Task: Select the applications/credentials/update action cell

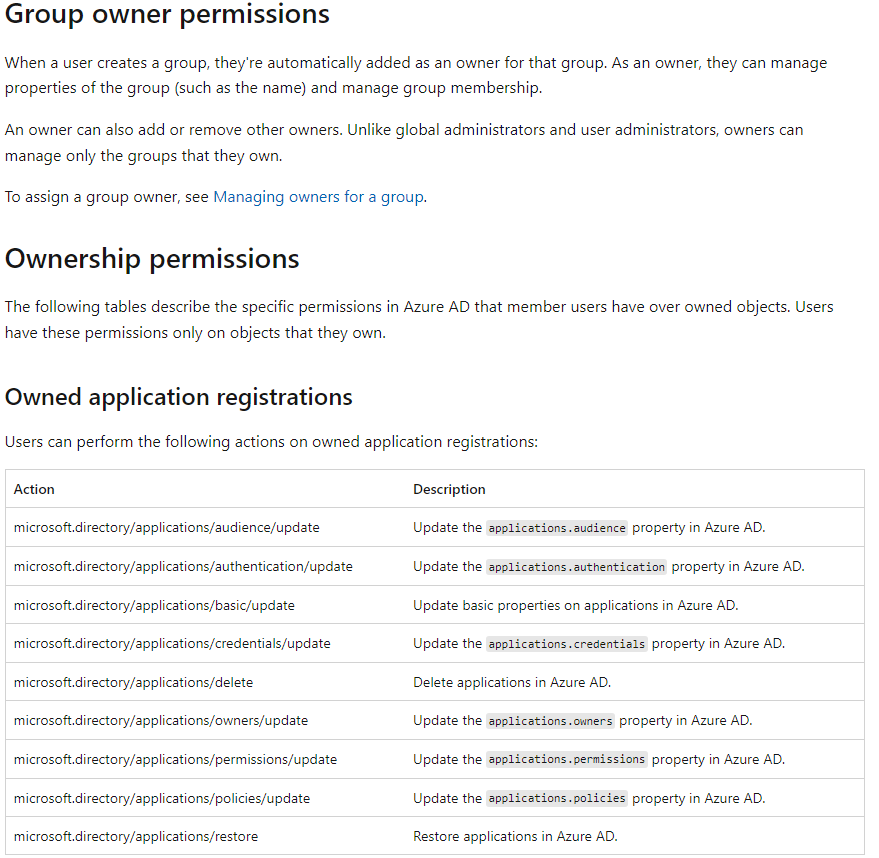Action: [x=172, y=643]
